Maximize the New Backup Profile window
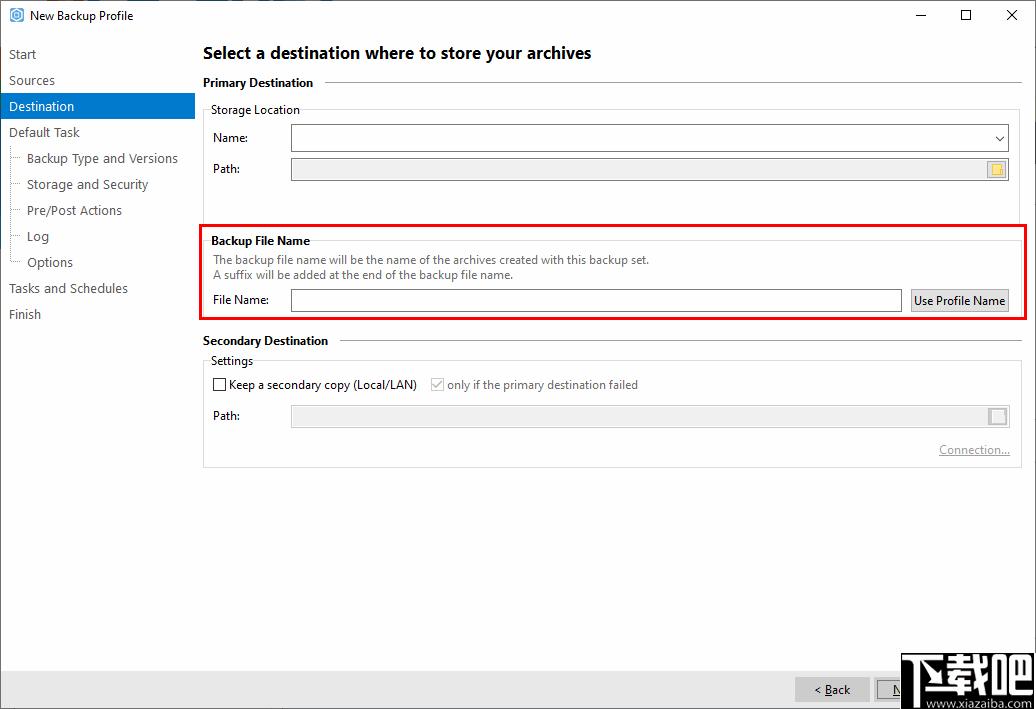1036x709 pixels. click(x=966, y=15)
